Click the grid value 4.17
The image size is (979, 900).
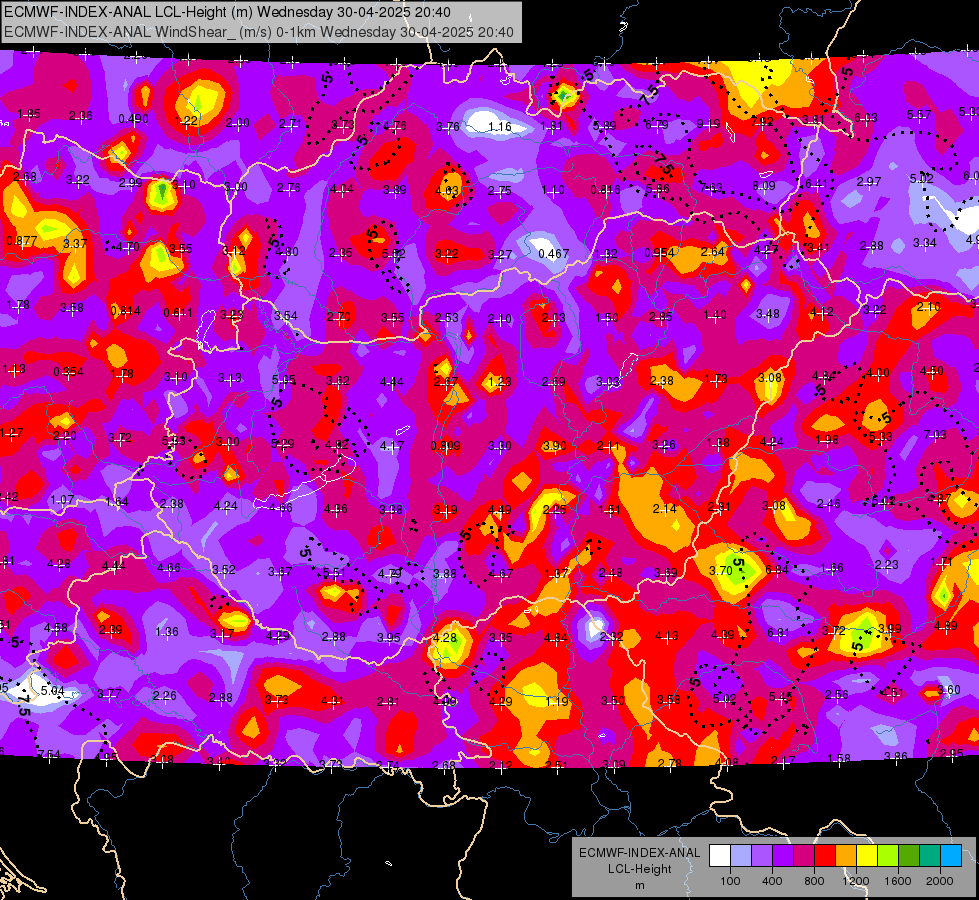(x=391, y=446)
